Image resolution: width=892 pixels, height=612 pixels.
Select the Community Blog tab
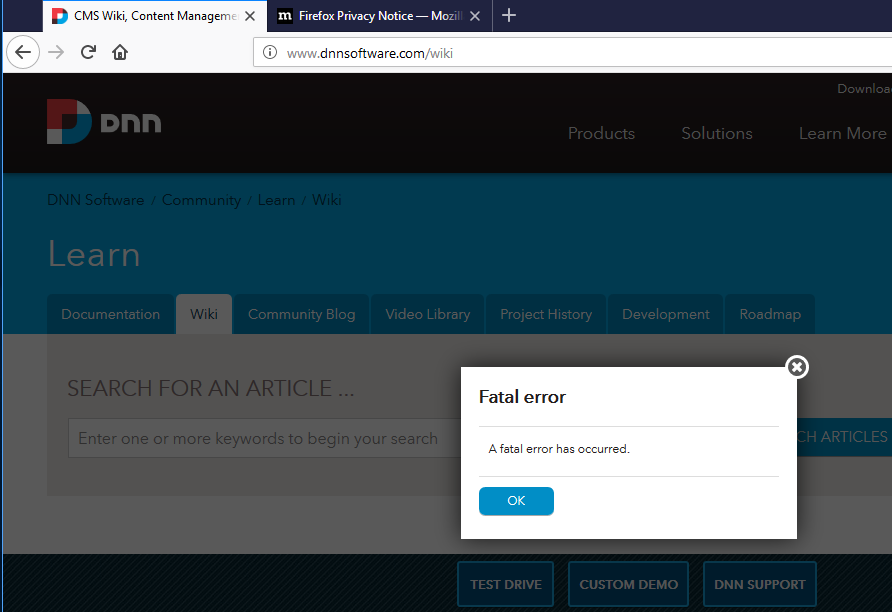[302, 314]
